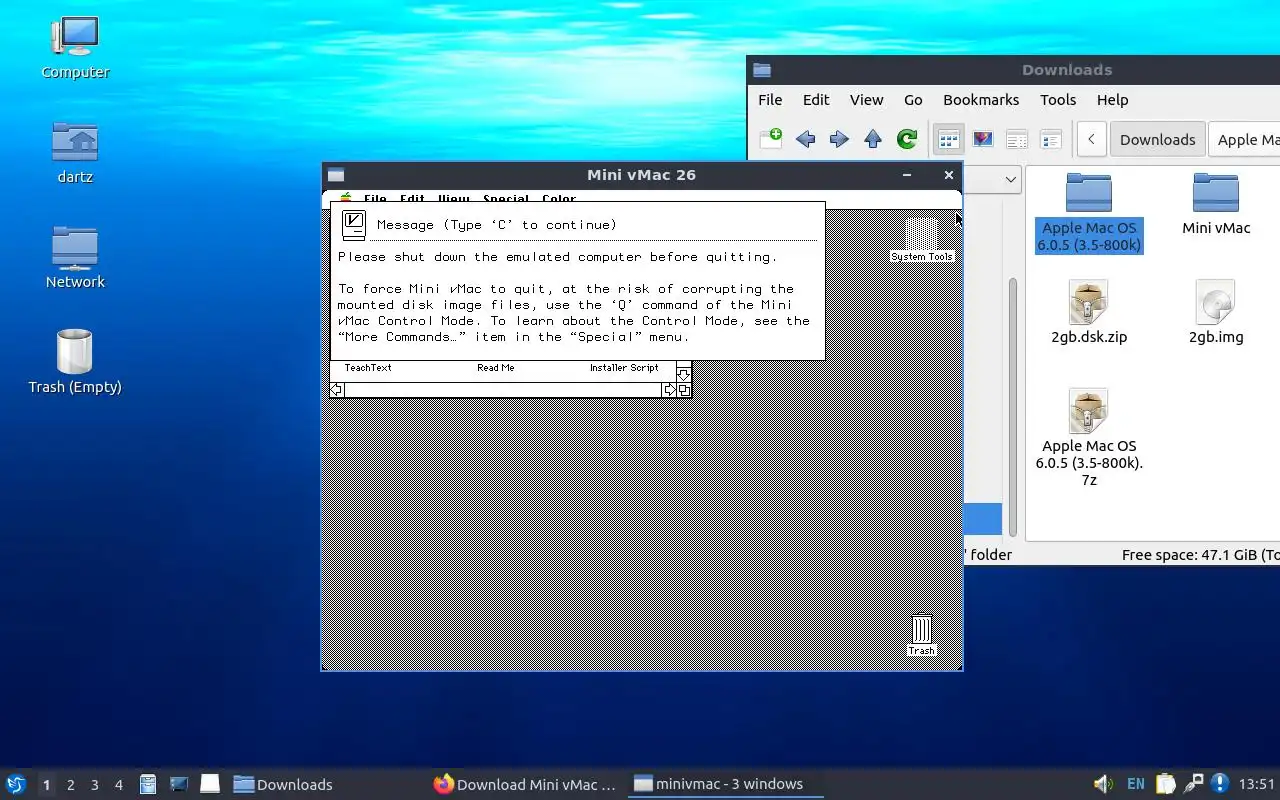Image resolution: width=1280 pixels, height=800 pixels.
Task: Select the Mini vMac folder
Action: click(x=1216, y=204)
